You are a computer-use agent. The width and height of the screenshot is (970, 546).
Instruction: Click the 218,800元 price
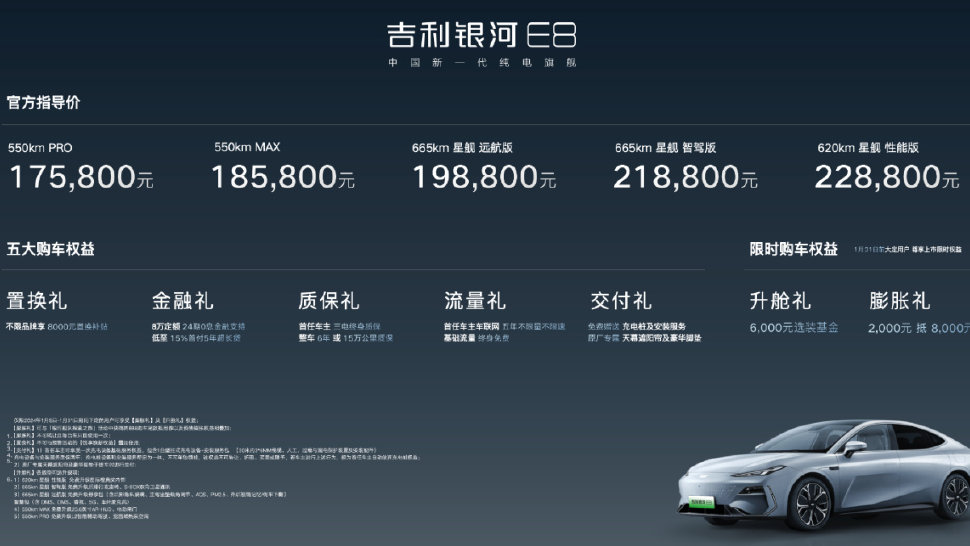[685, 177]
